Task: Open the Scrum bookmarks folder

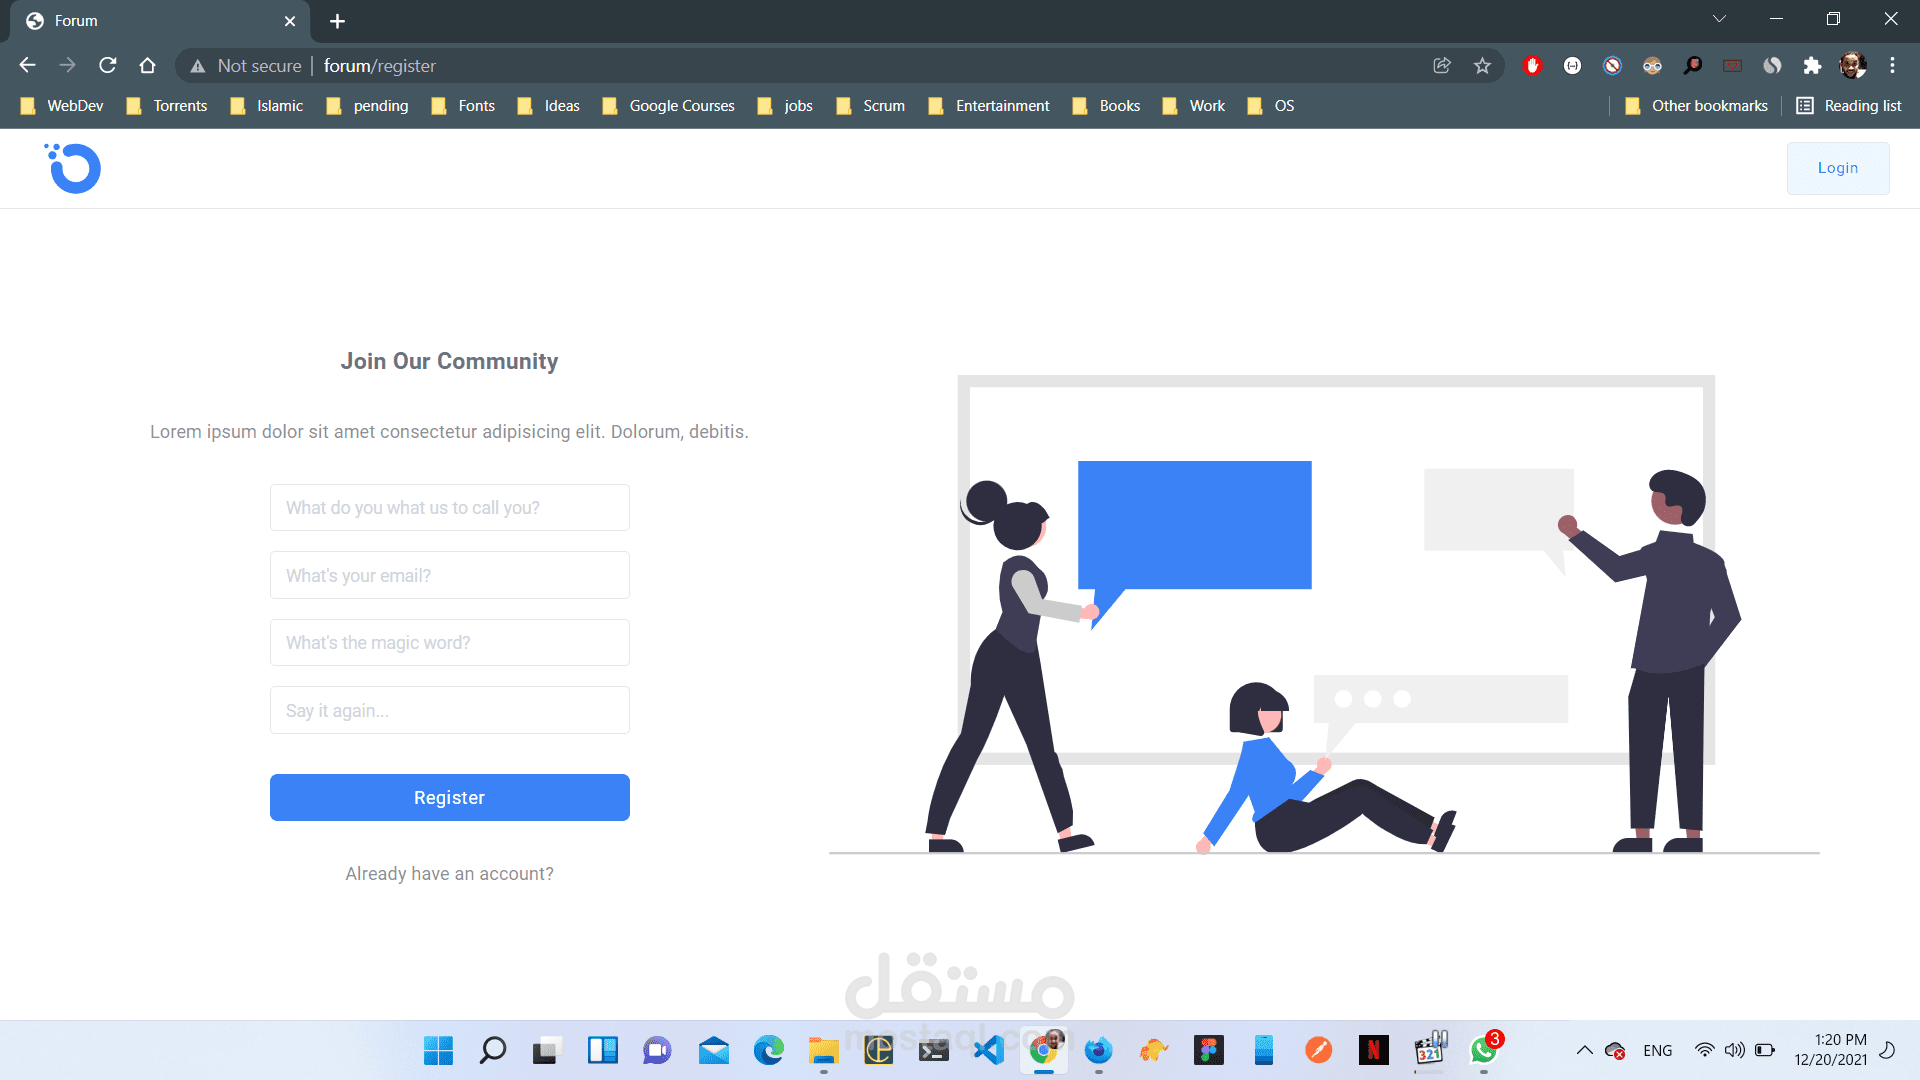Action: 870,106
